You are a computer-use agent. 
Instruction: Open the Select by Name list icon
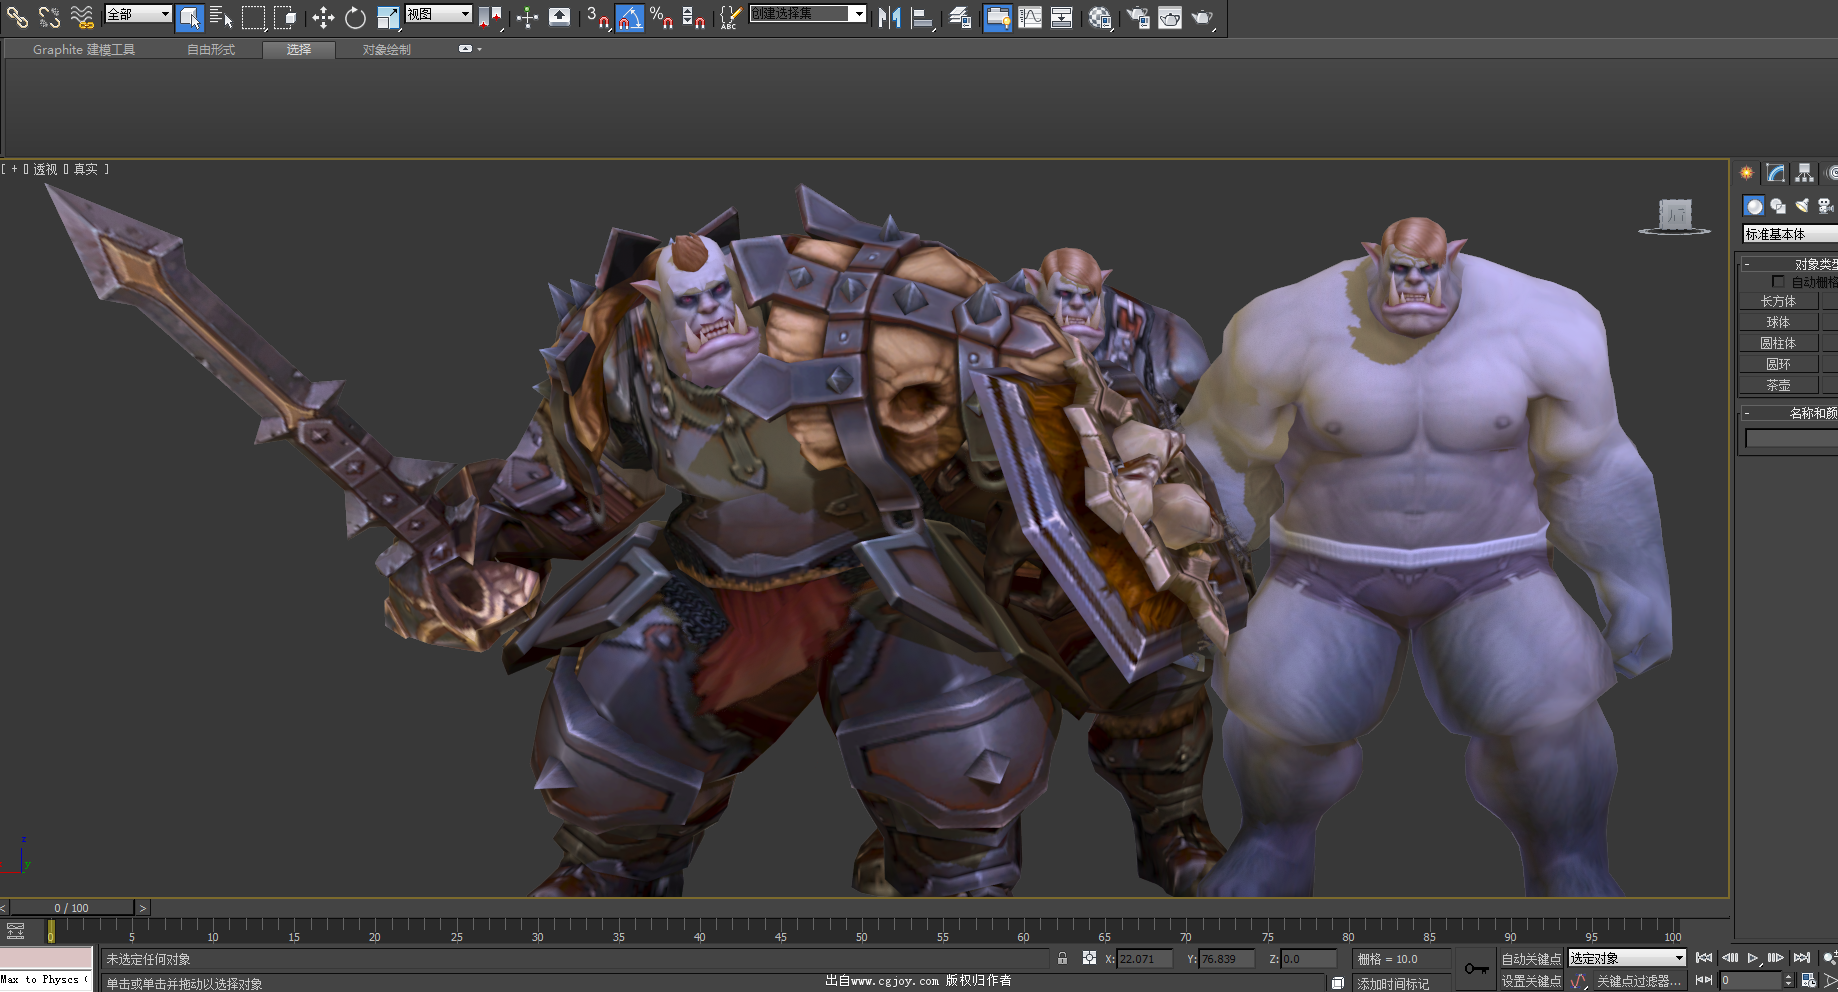221,17
